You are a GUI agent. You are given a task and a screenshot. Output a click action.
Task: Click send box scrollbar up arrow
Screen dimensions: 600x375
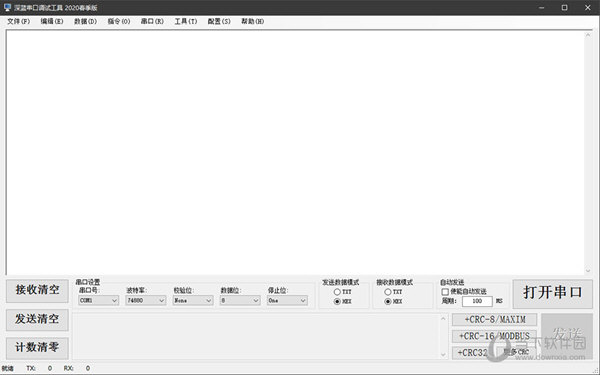coord(443,318)
